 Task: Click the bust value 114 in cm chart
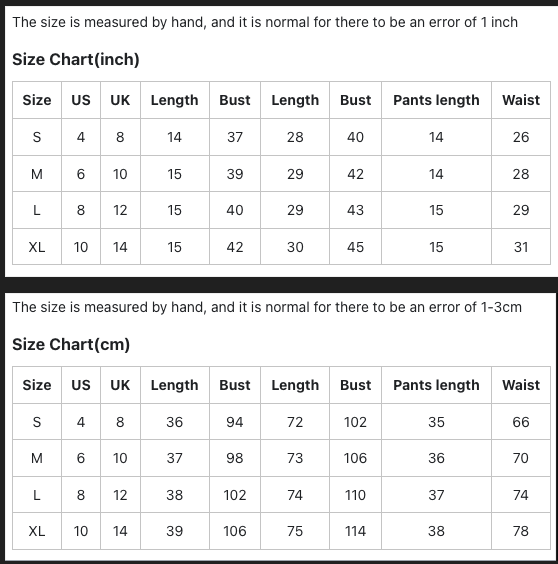point(355,531)
